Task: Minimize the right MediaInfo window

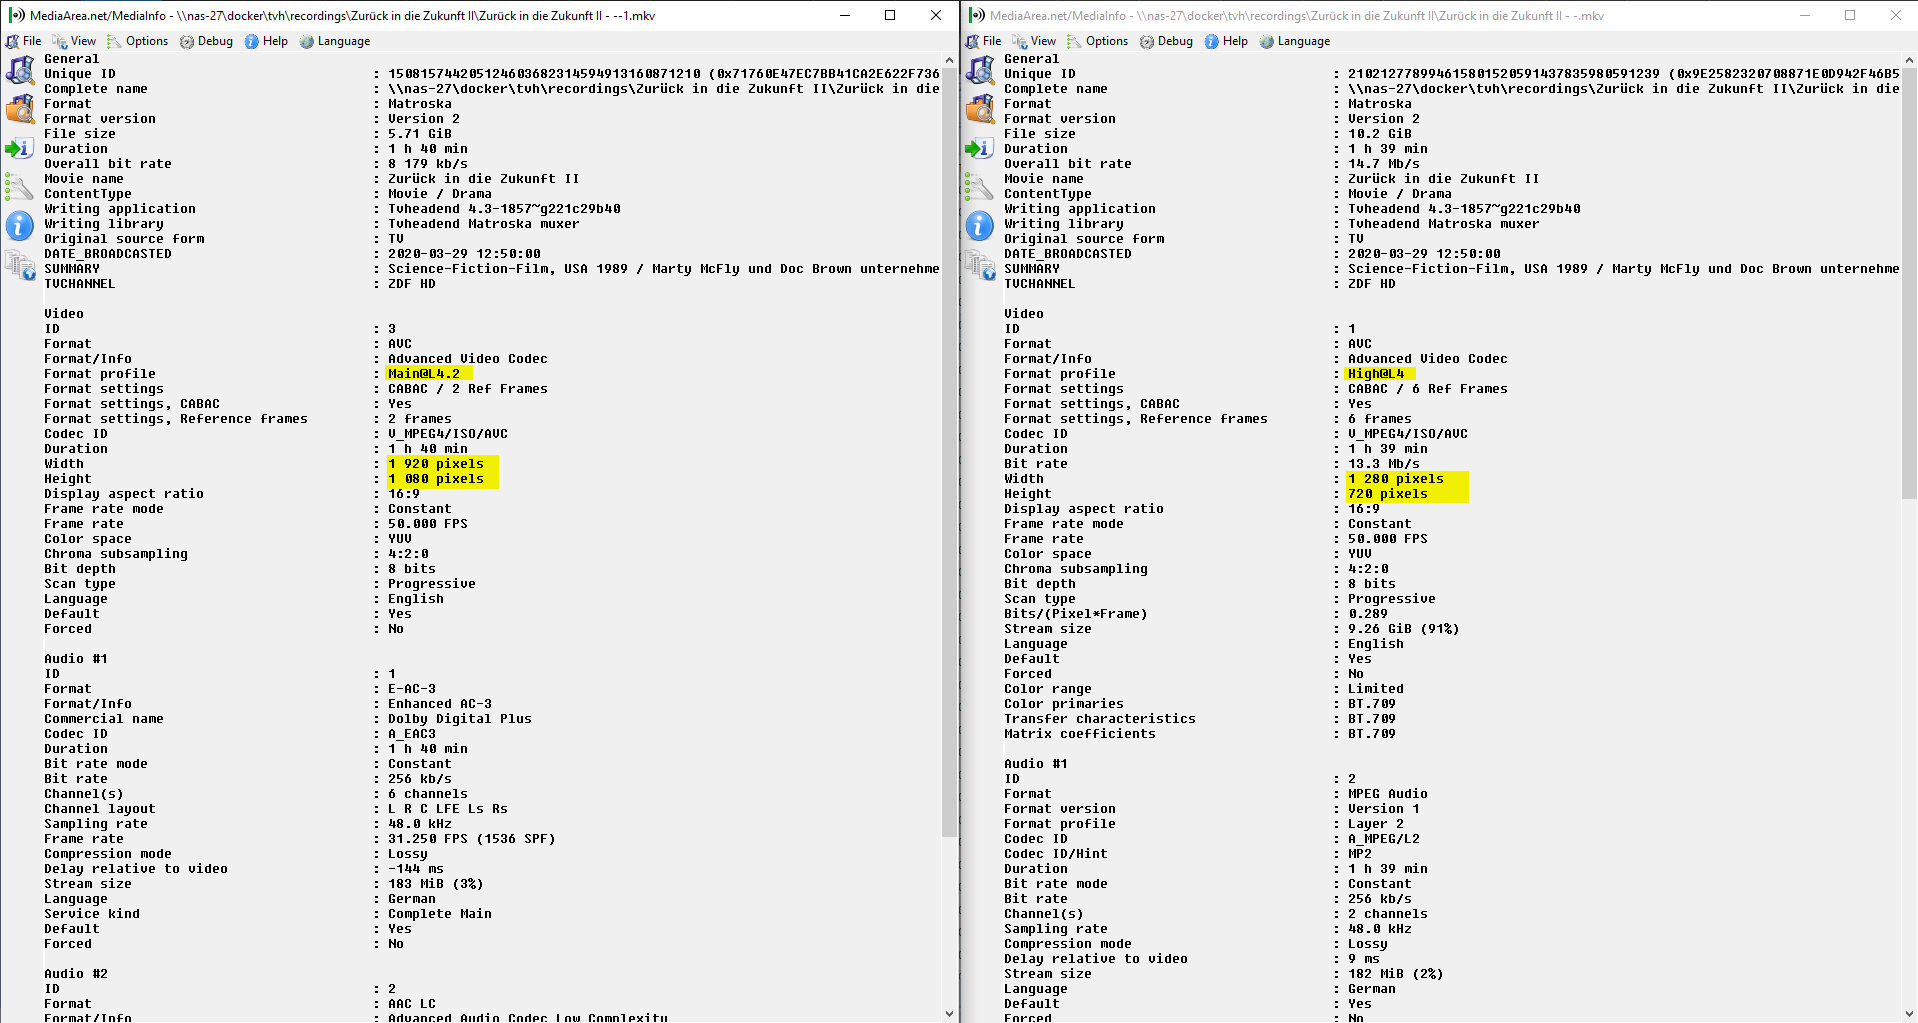Action: 1805,15
